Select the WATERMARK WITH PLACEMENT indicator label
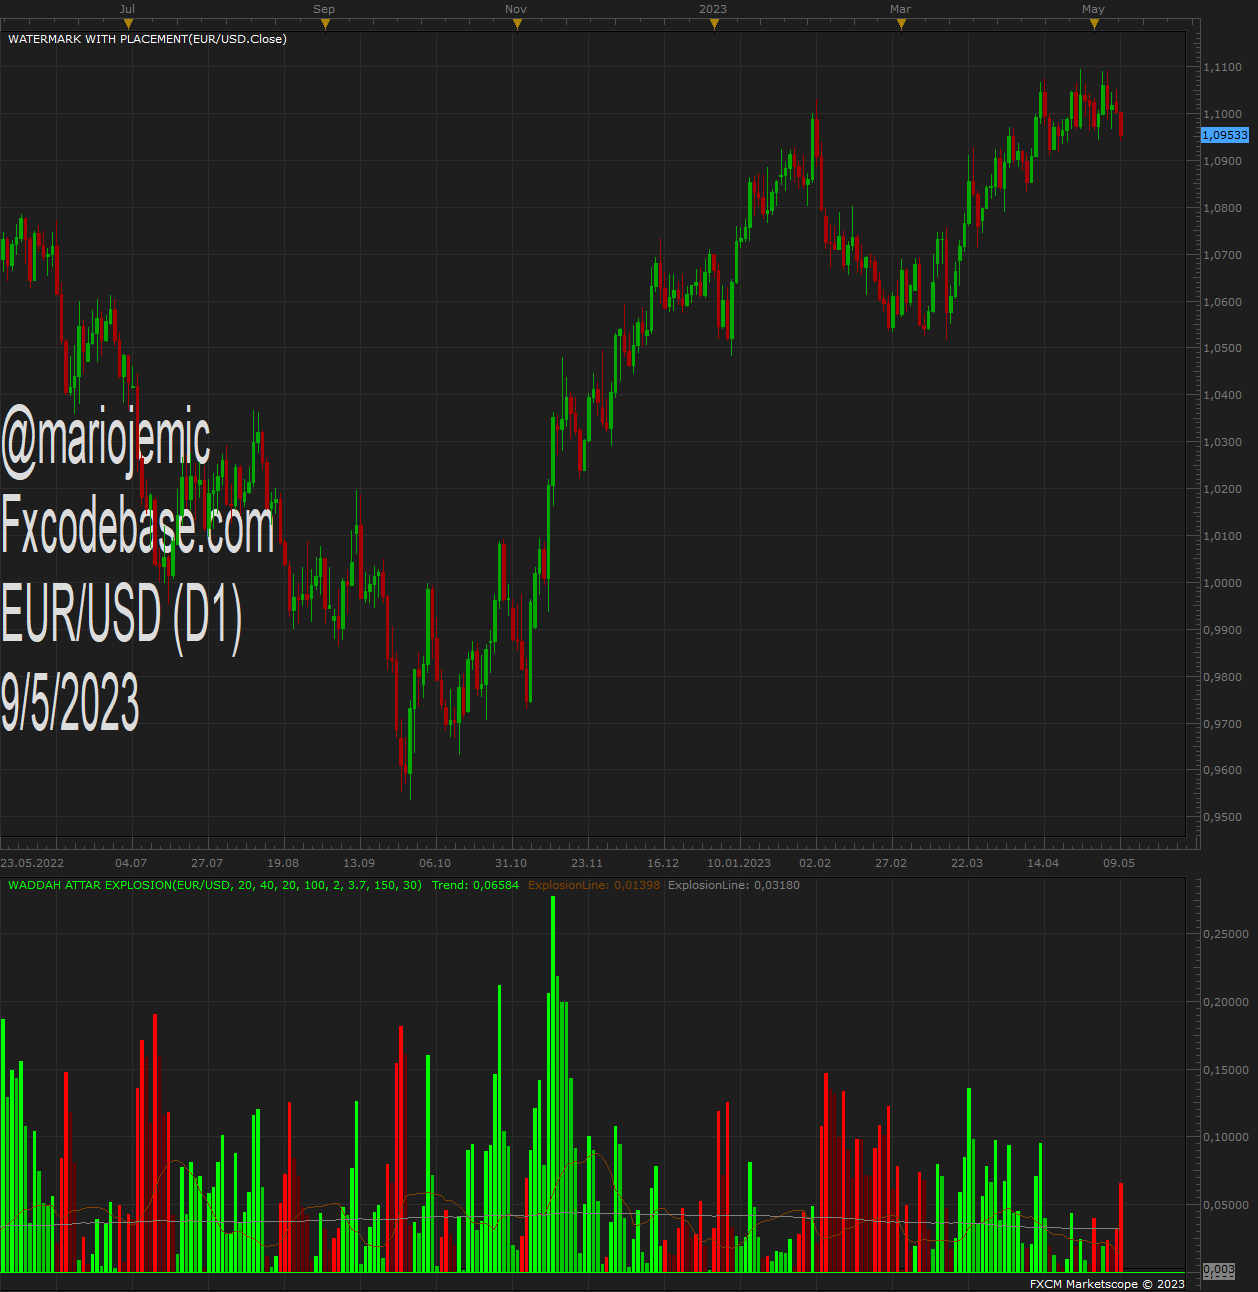1258x1292 pixels. tap(147, 39)
